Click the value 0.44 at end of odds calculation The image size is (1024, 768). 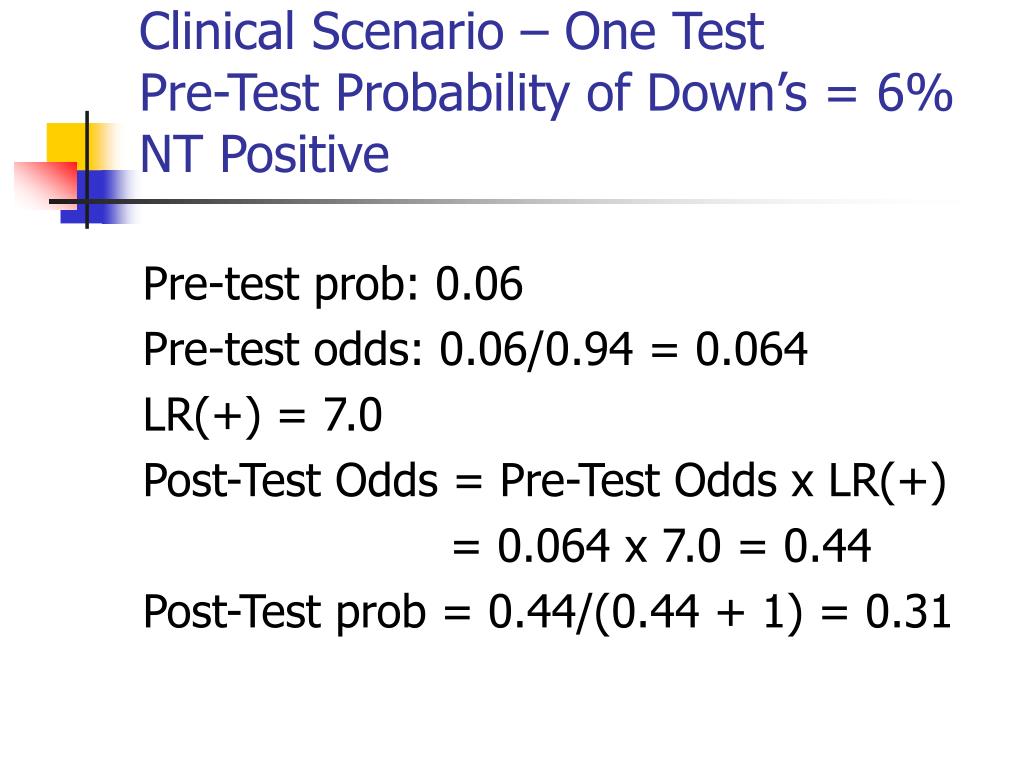827,546
